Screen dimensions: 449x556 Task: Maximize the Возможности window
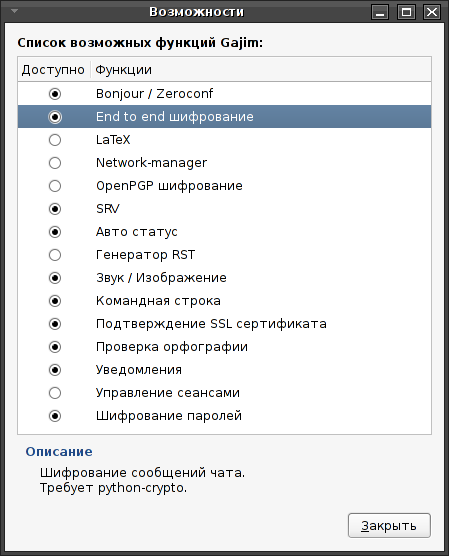coord(406,12)
